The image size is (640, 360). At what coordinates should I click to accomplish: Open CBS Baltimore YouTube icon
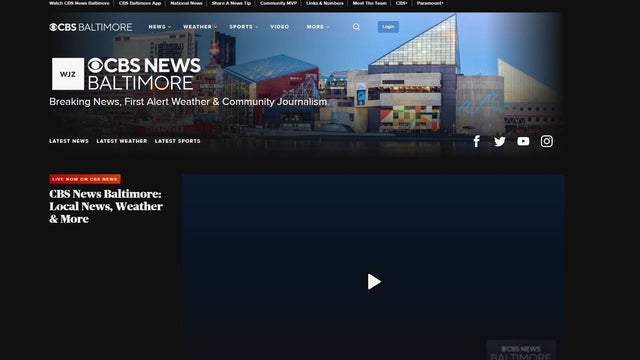click(523, 141)
